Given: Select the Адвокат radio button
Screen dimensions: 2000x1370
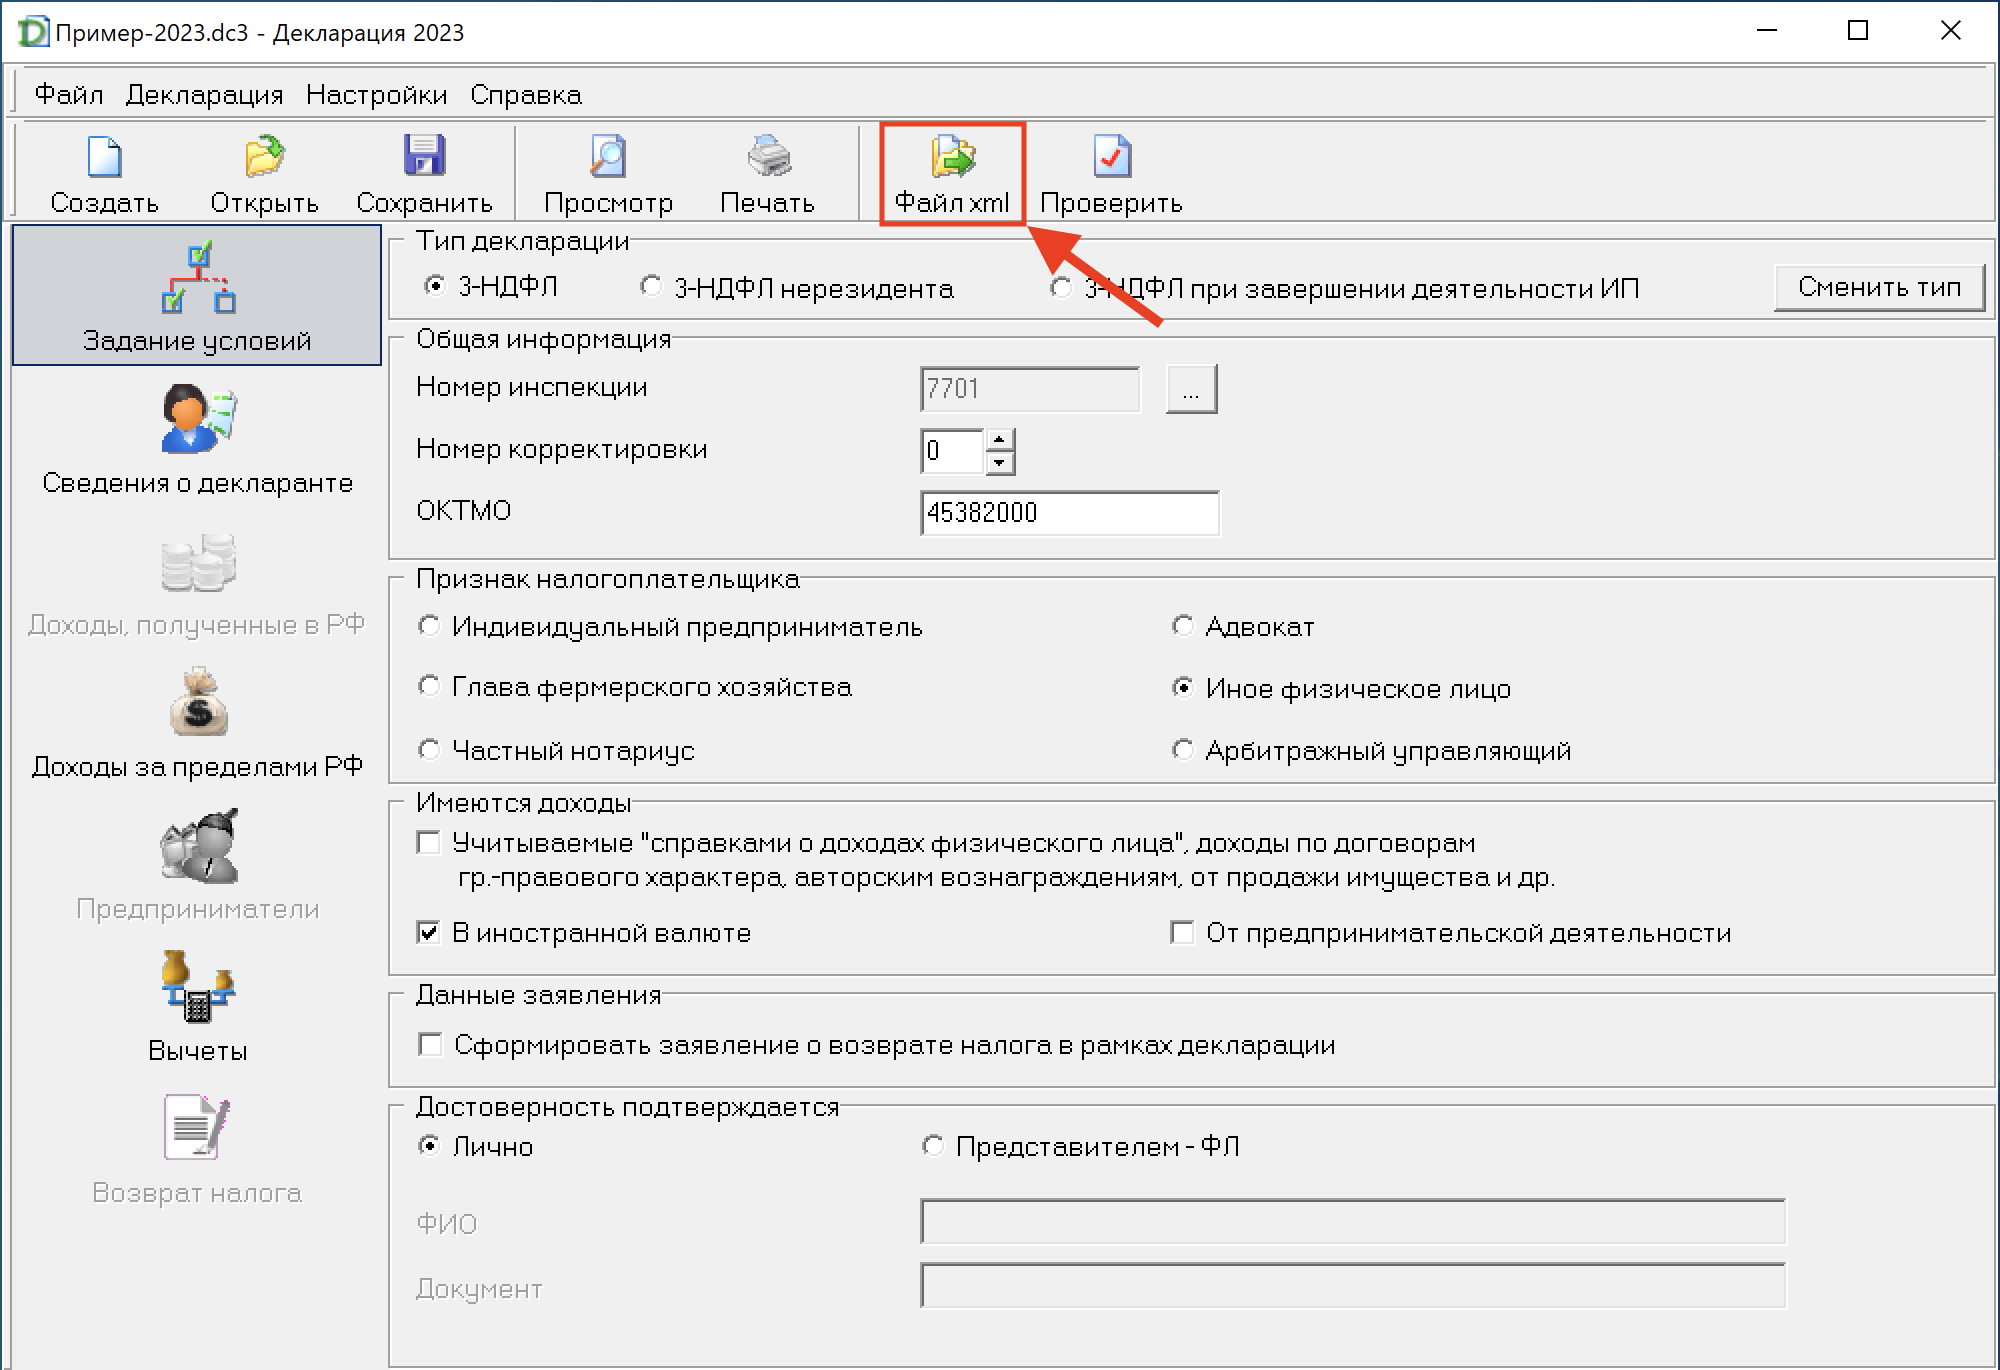Looking at the screenshot, I should tap(1182, 626).
